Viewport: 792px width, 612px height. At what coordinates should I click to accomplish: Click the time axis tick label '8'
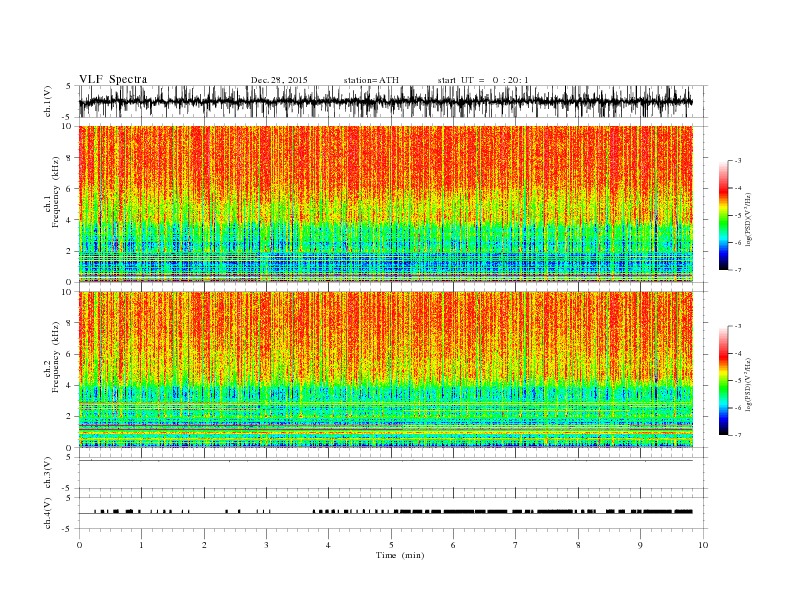pos(578,545)
